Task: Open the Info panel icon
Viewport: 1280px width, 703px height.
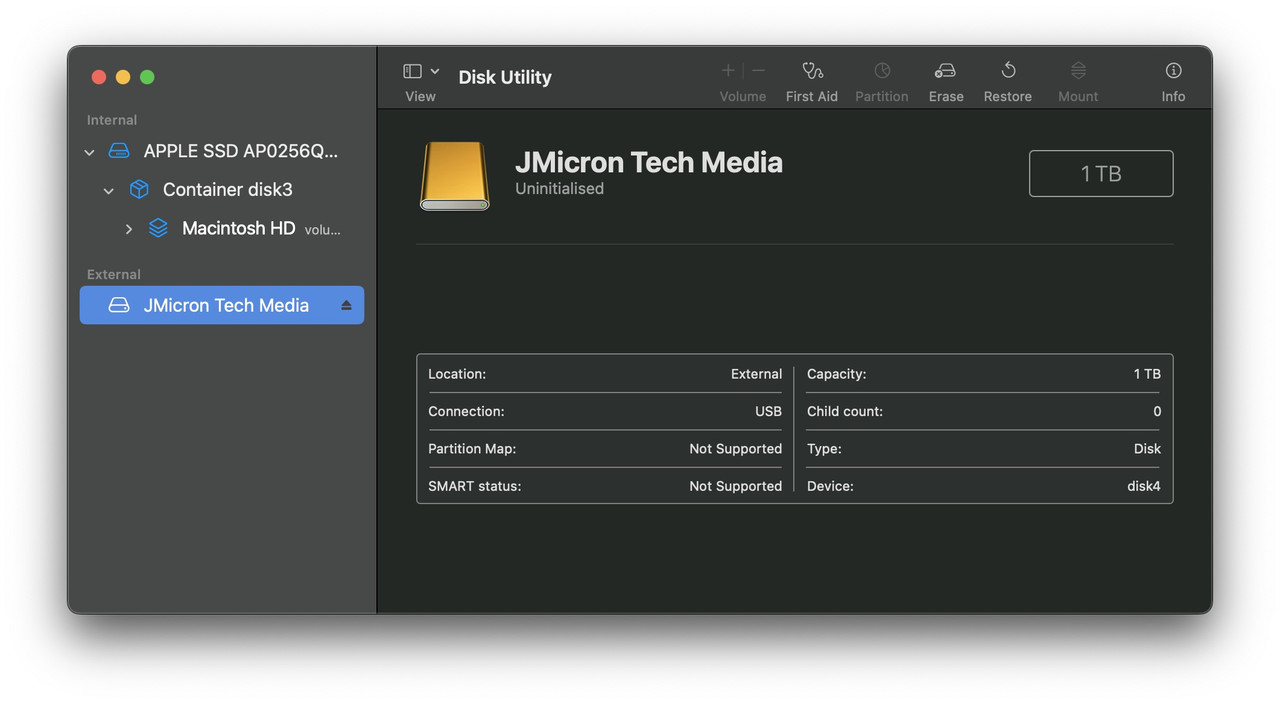Action: pos(1173,70)
